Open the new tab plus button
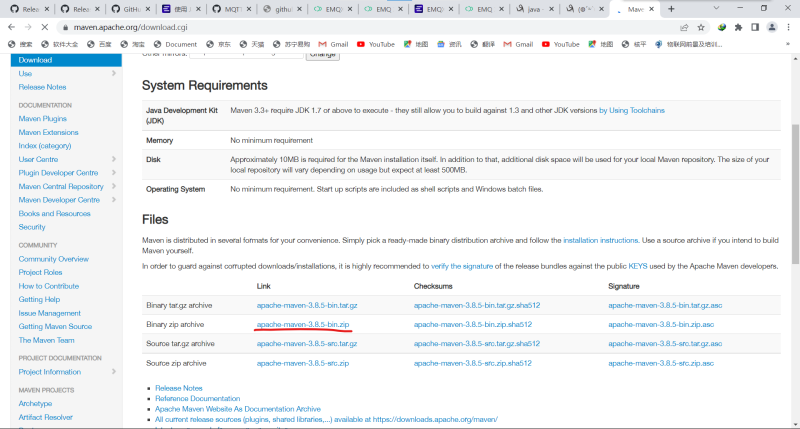Image resolution: width=800 pixels, height=429 pixels. [670, 8]
